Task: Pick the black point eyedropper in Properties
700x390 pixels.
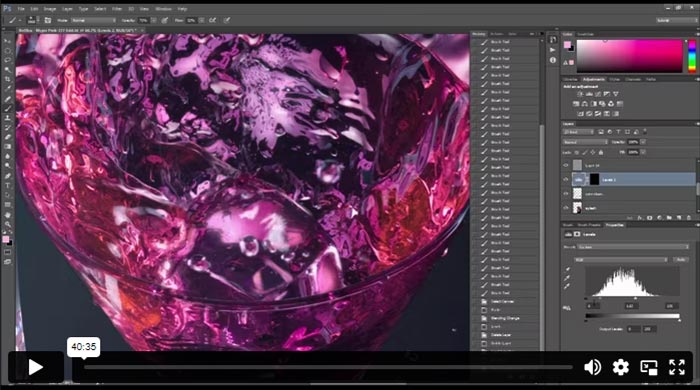Action: 567,269
